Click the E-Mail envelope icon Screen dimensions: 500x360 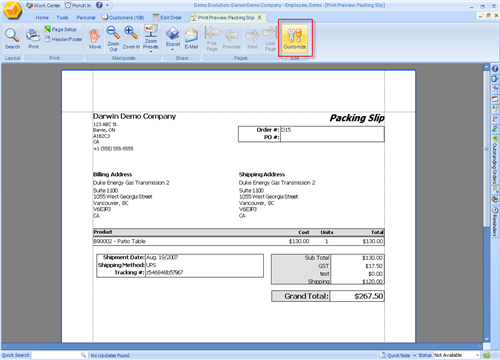[191, 35]
